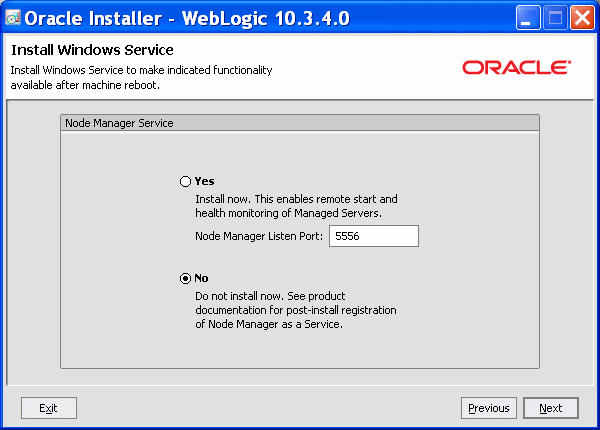Image resolution: width=600 pixels, height=430 pixels.
Task: Click the ORACLE logo
Action: (x=517, y=67)
